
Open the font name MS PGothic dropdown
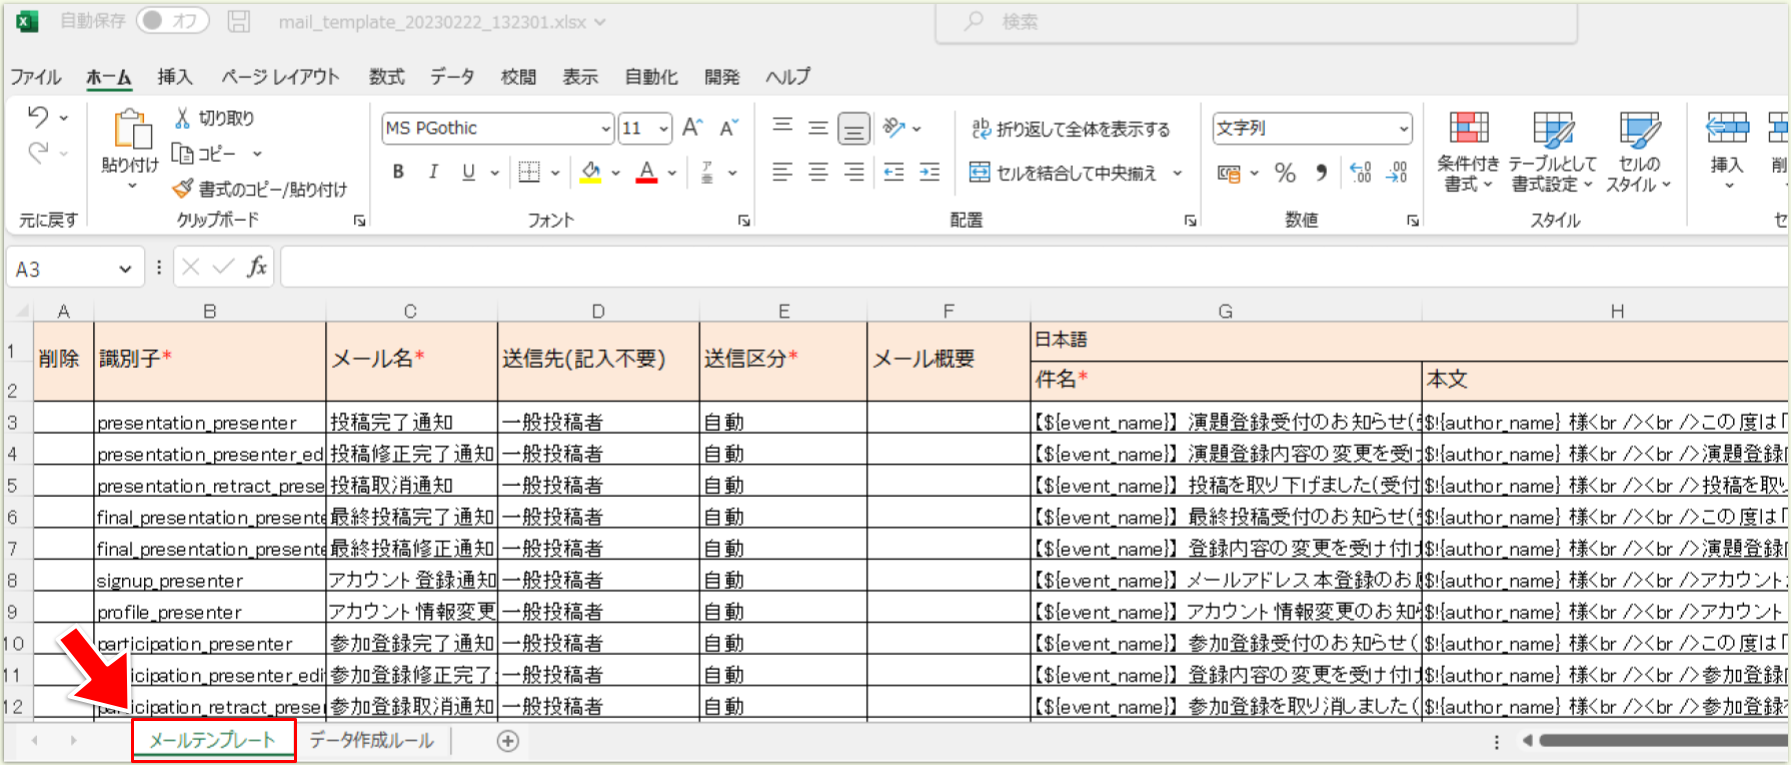(x=605, y=129)
